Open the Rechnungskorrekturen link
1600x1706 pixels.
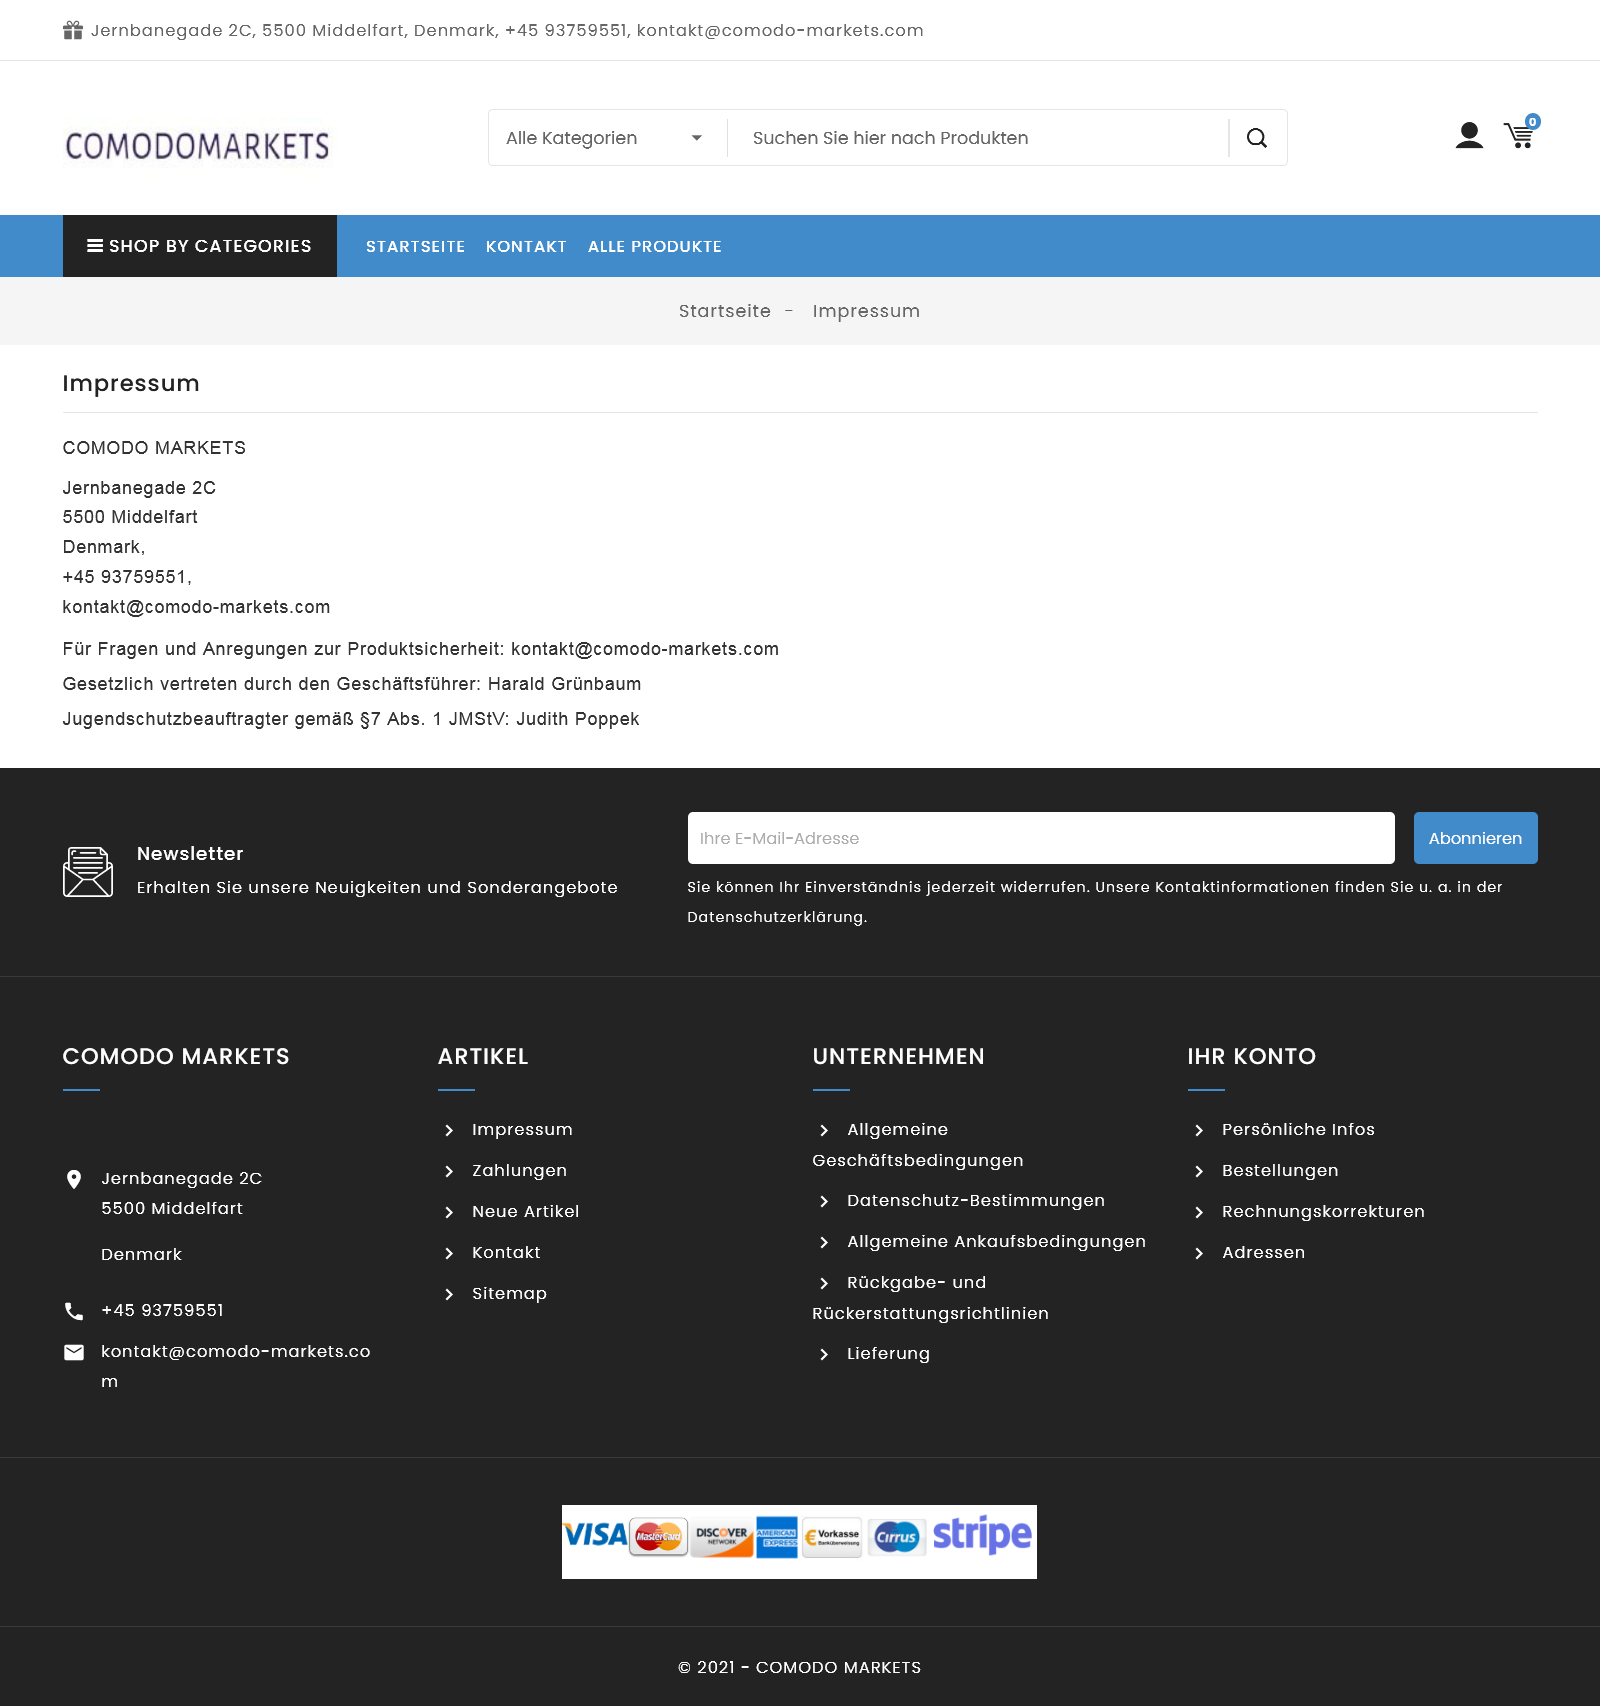pos(1323,1212)
